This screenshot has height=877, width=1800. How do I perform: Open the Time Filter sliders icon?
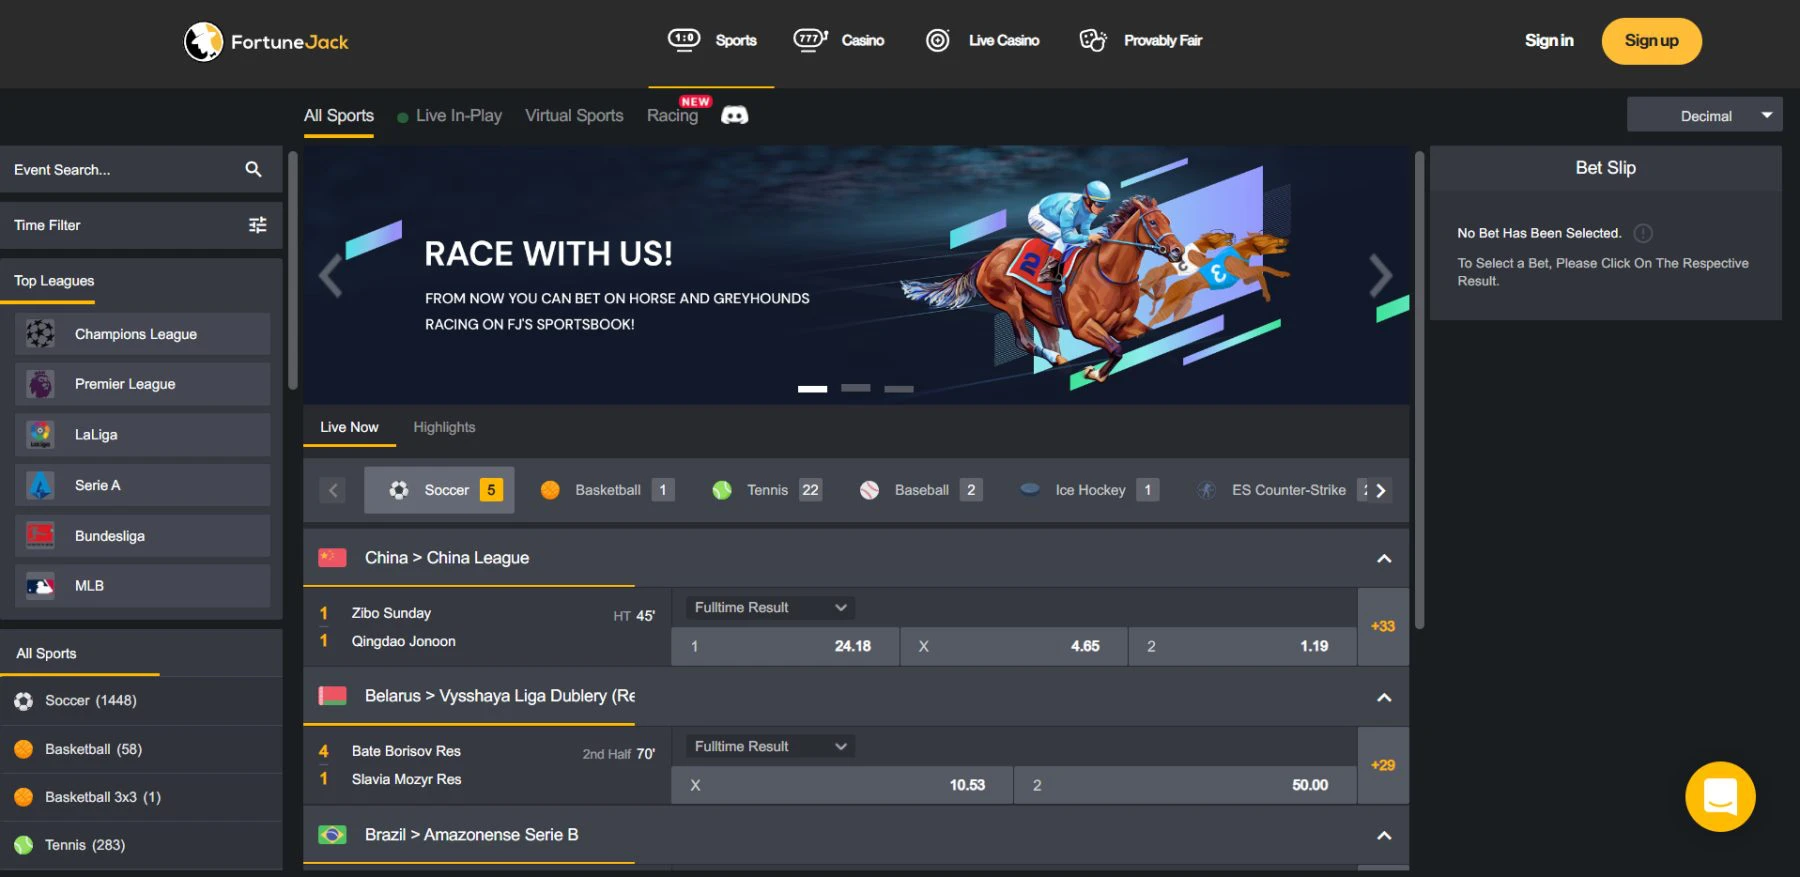coord(258,225)
